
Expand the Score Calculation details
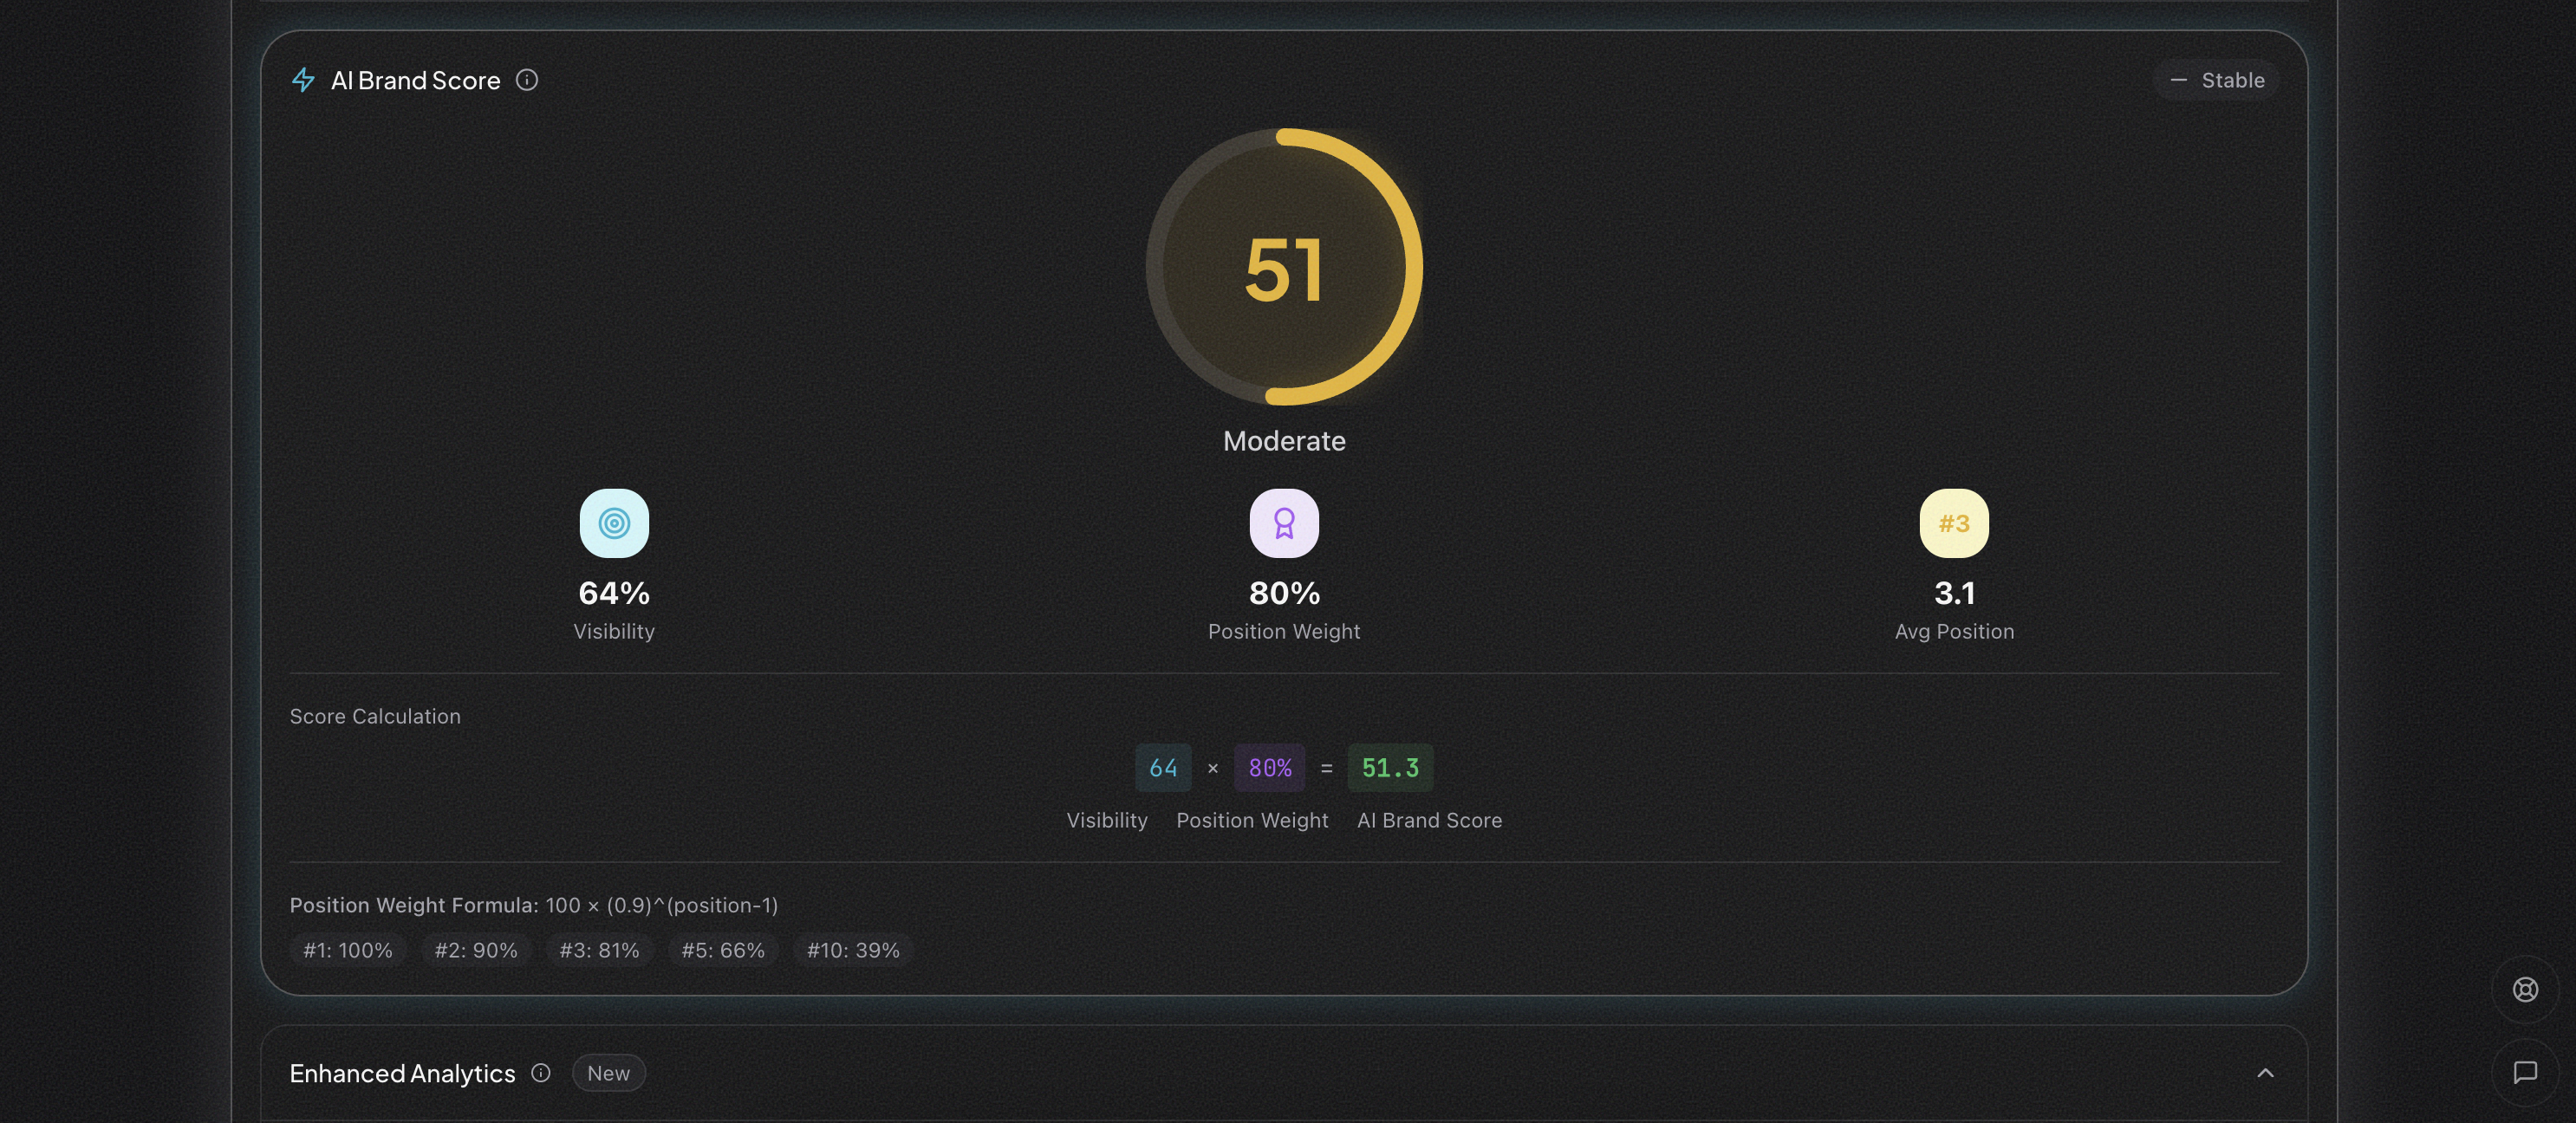click(375, 716)
